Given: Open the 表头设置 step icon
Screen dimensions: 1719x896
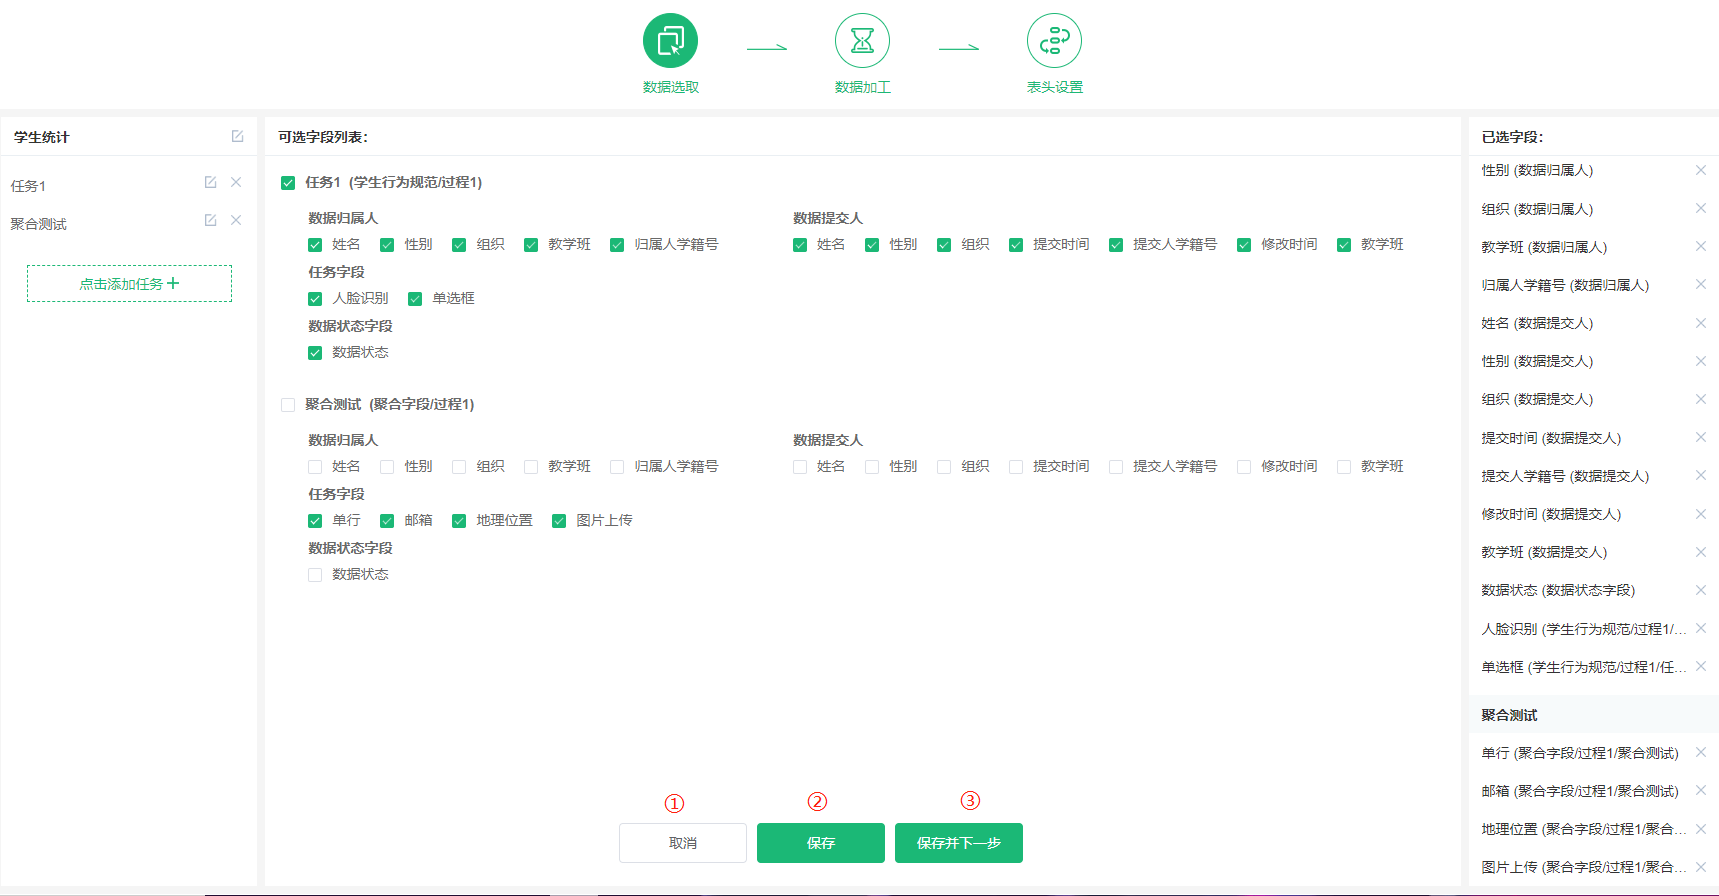Looking at the screenshot, I should point(1054,41).
